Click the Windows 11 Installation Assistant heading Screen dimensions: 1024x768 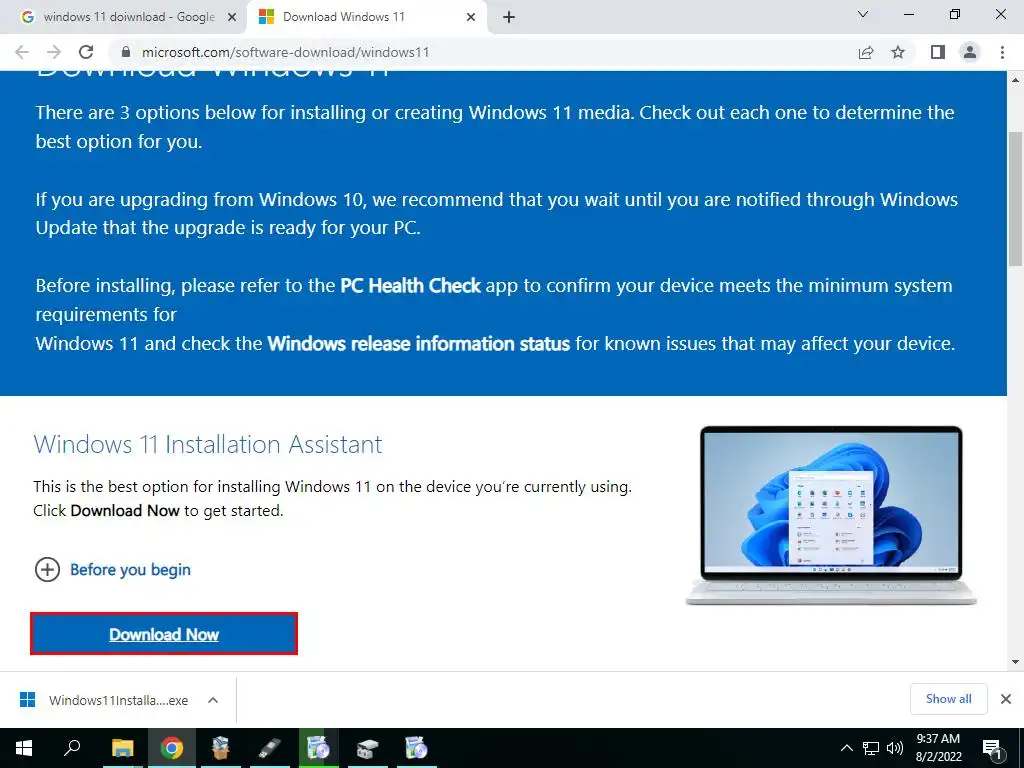208,444
